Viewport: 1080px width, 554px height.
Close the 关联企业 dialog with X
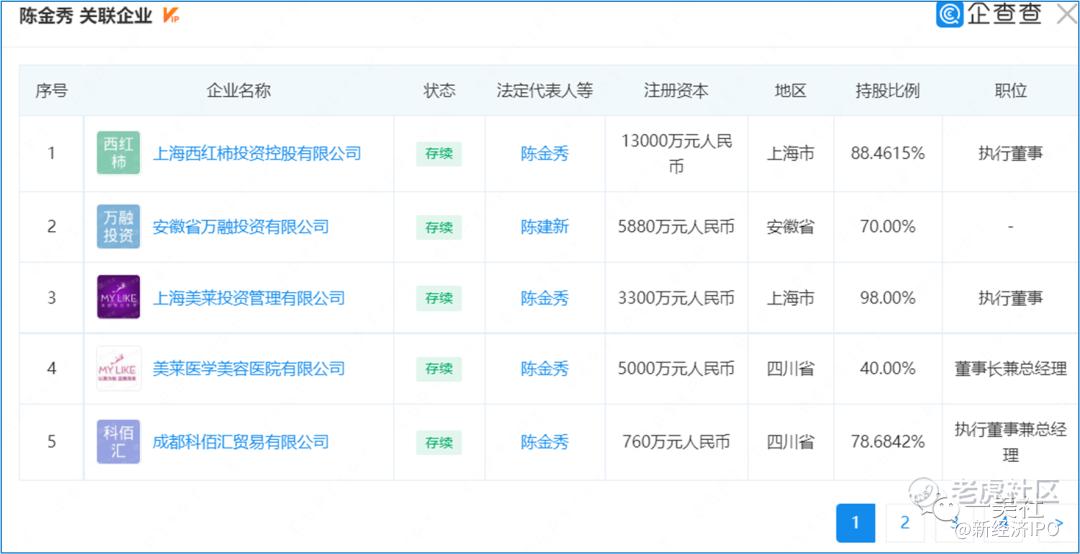coord(1066,15)
